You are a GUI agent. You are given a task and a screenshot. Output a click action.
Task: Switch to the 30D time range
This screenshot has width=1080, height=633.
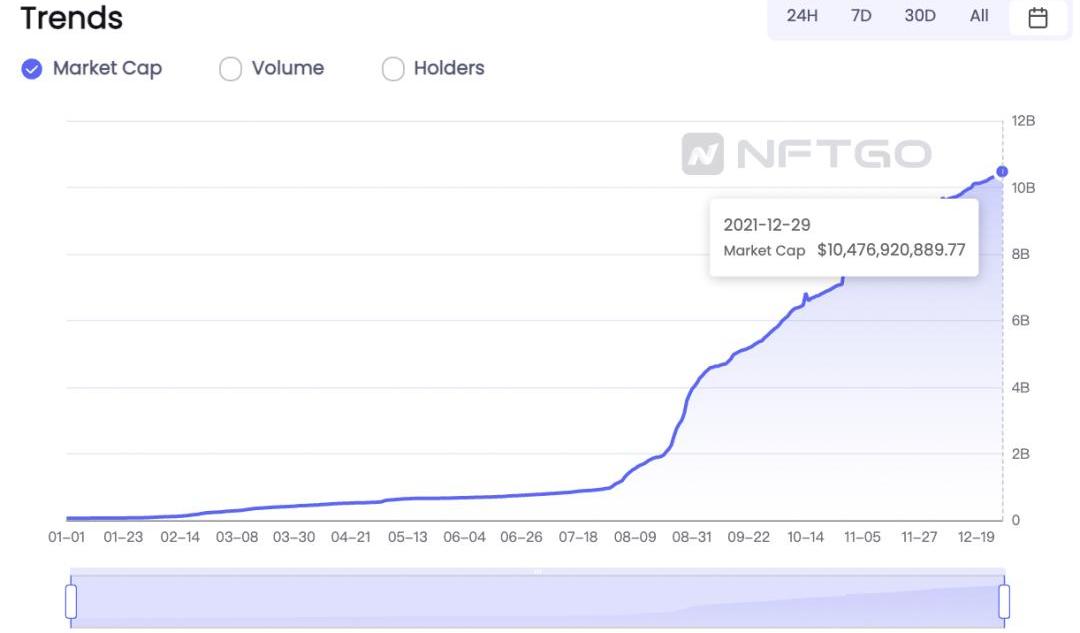[x=920, y=16]
